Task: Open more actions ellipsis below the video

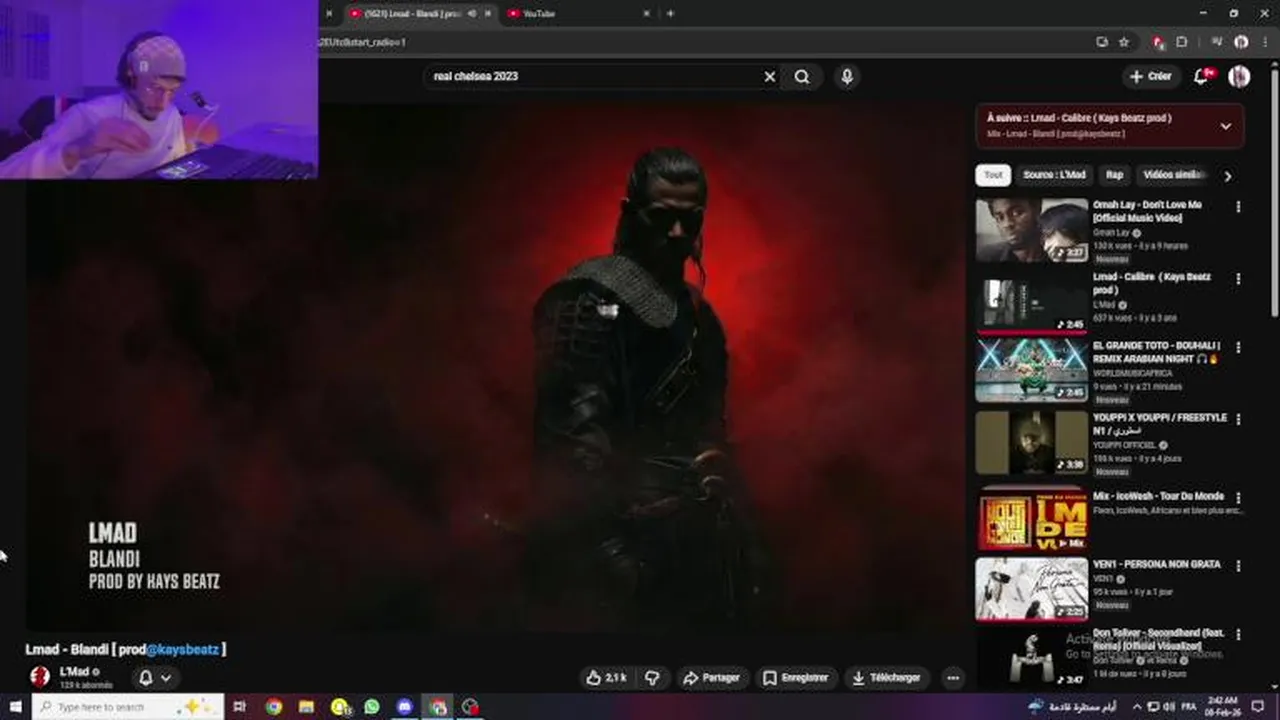Action: (x=953, y=678)
